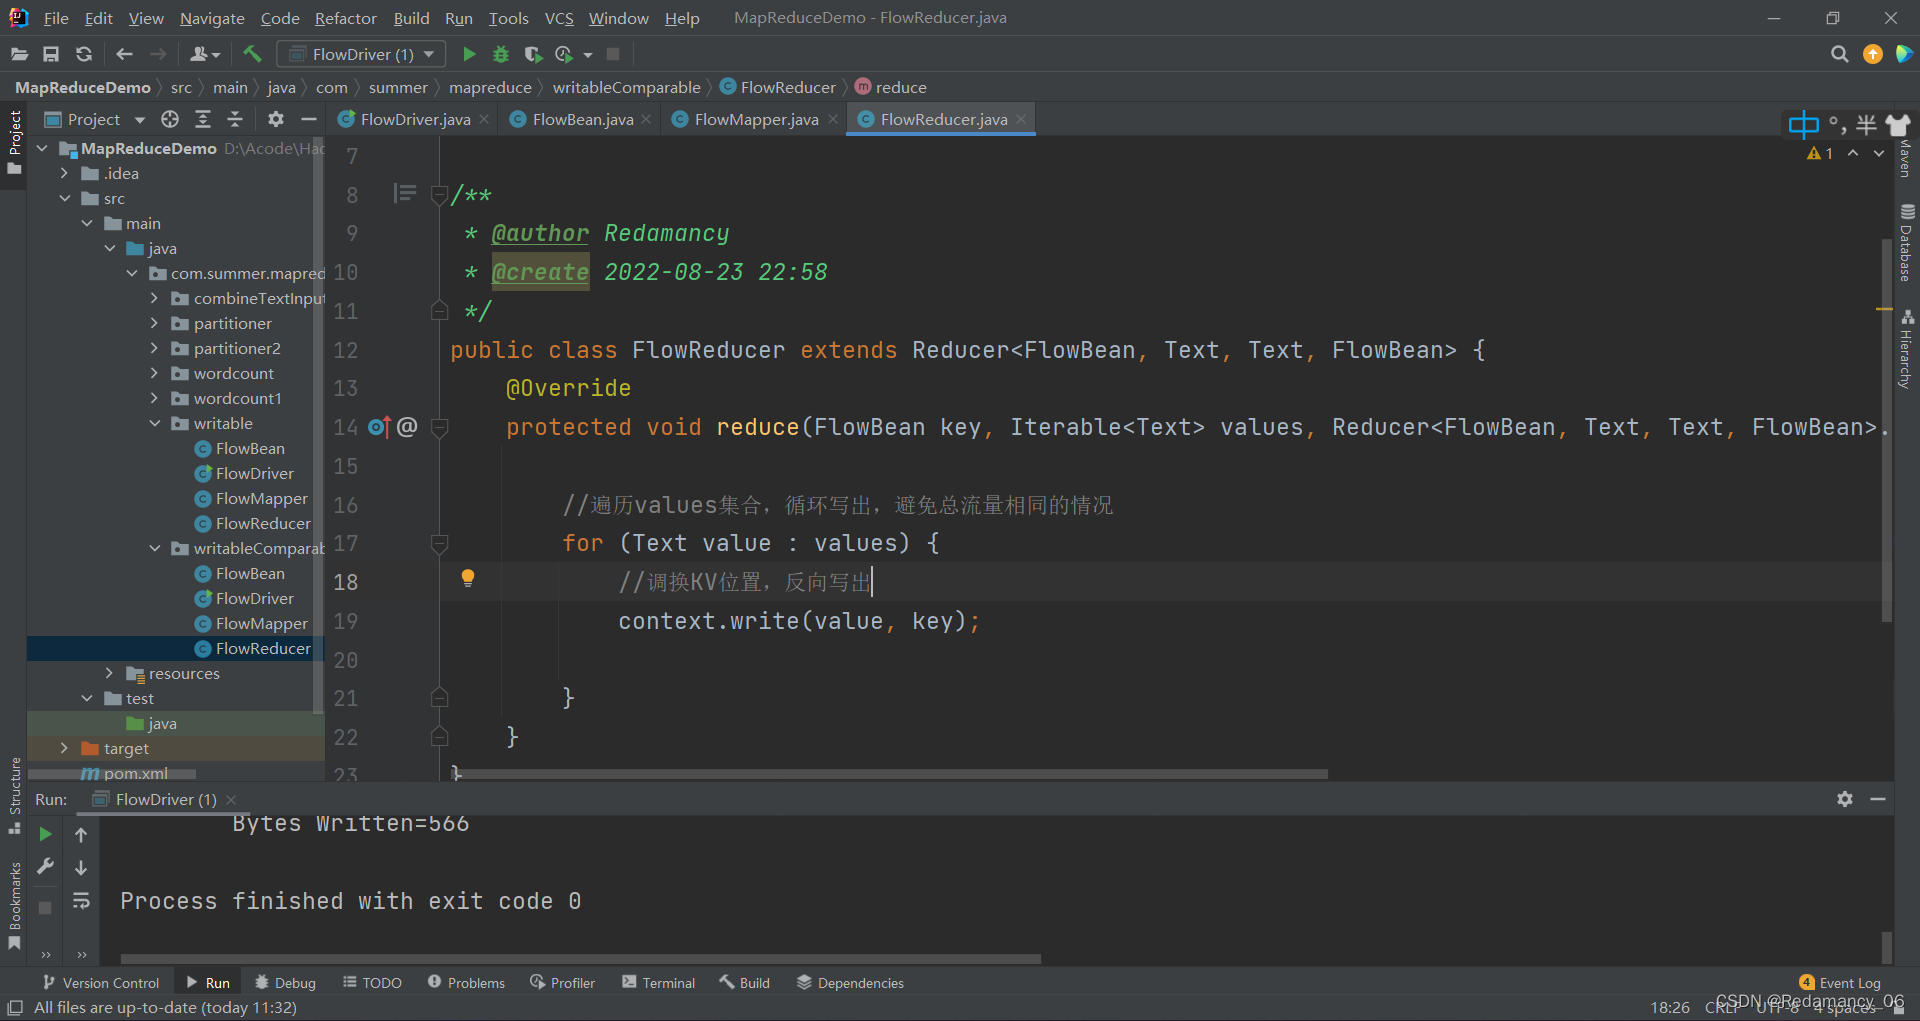1920x1021 pixels.
Task: Build project with the hammer icon
Action: (252, 54)
